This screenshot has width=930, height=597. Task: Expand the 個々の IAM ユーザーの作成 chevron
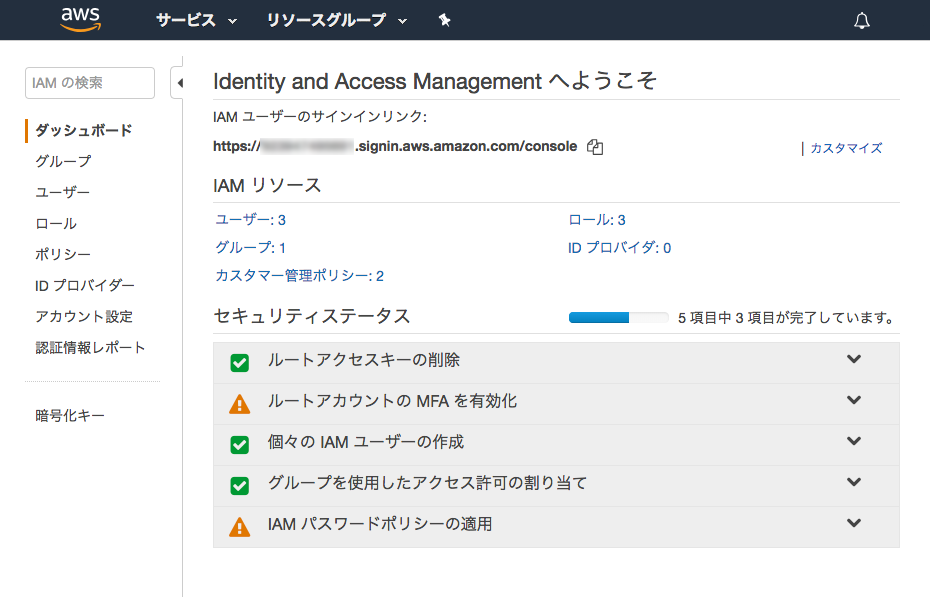point(854,440)
